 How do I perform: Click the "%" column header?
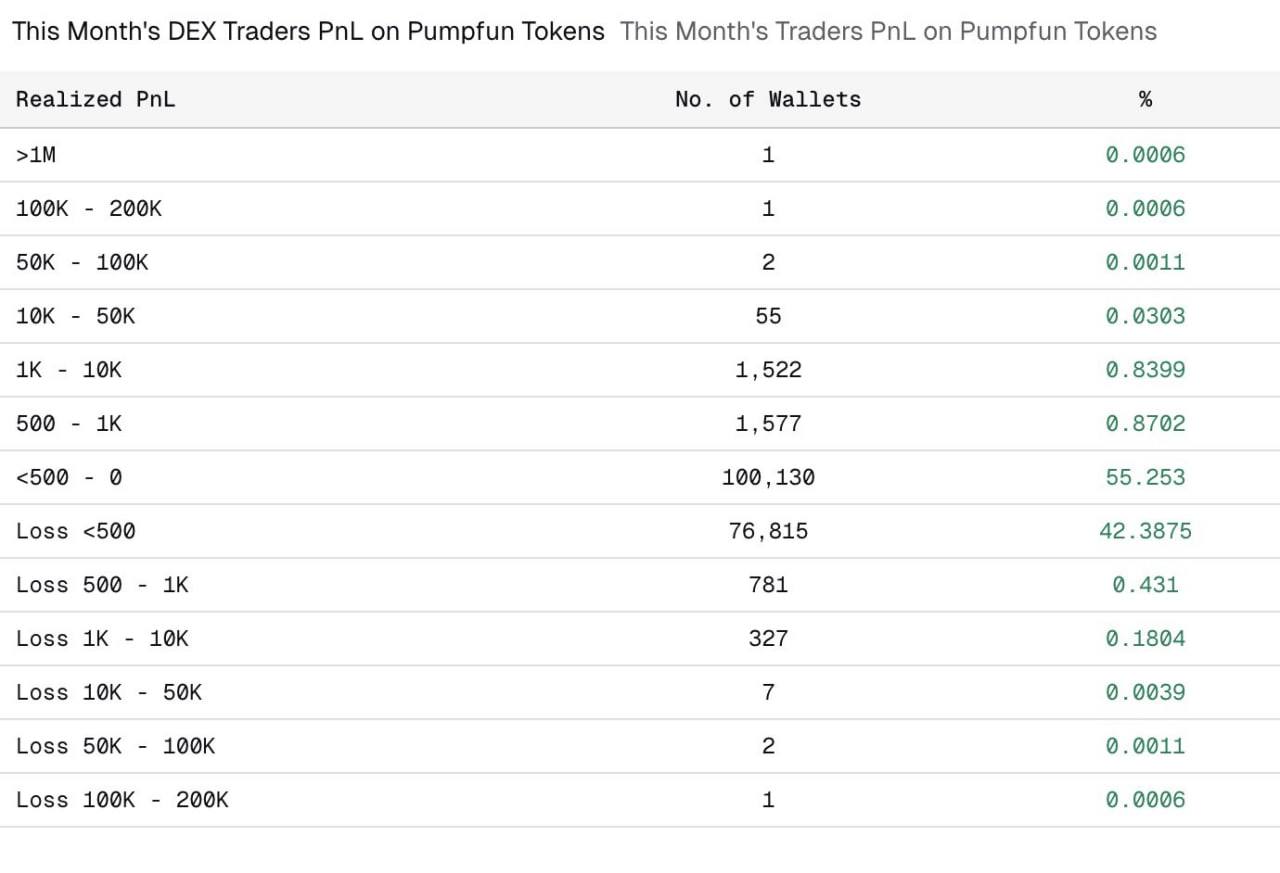point(1145,99)
